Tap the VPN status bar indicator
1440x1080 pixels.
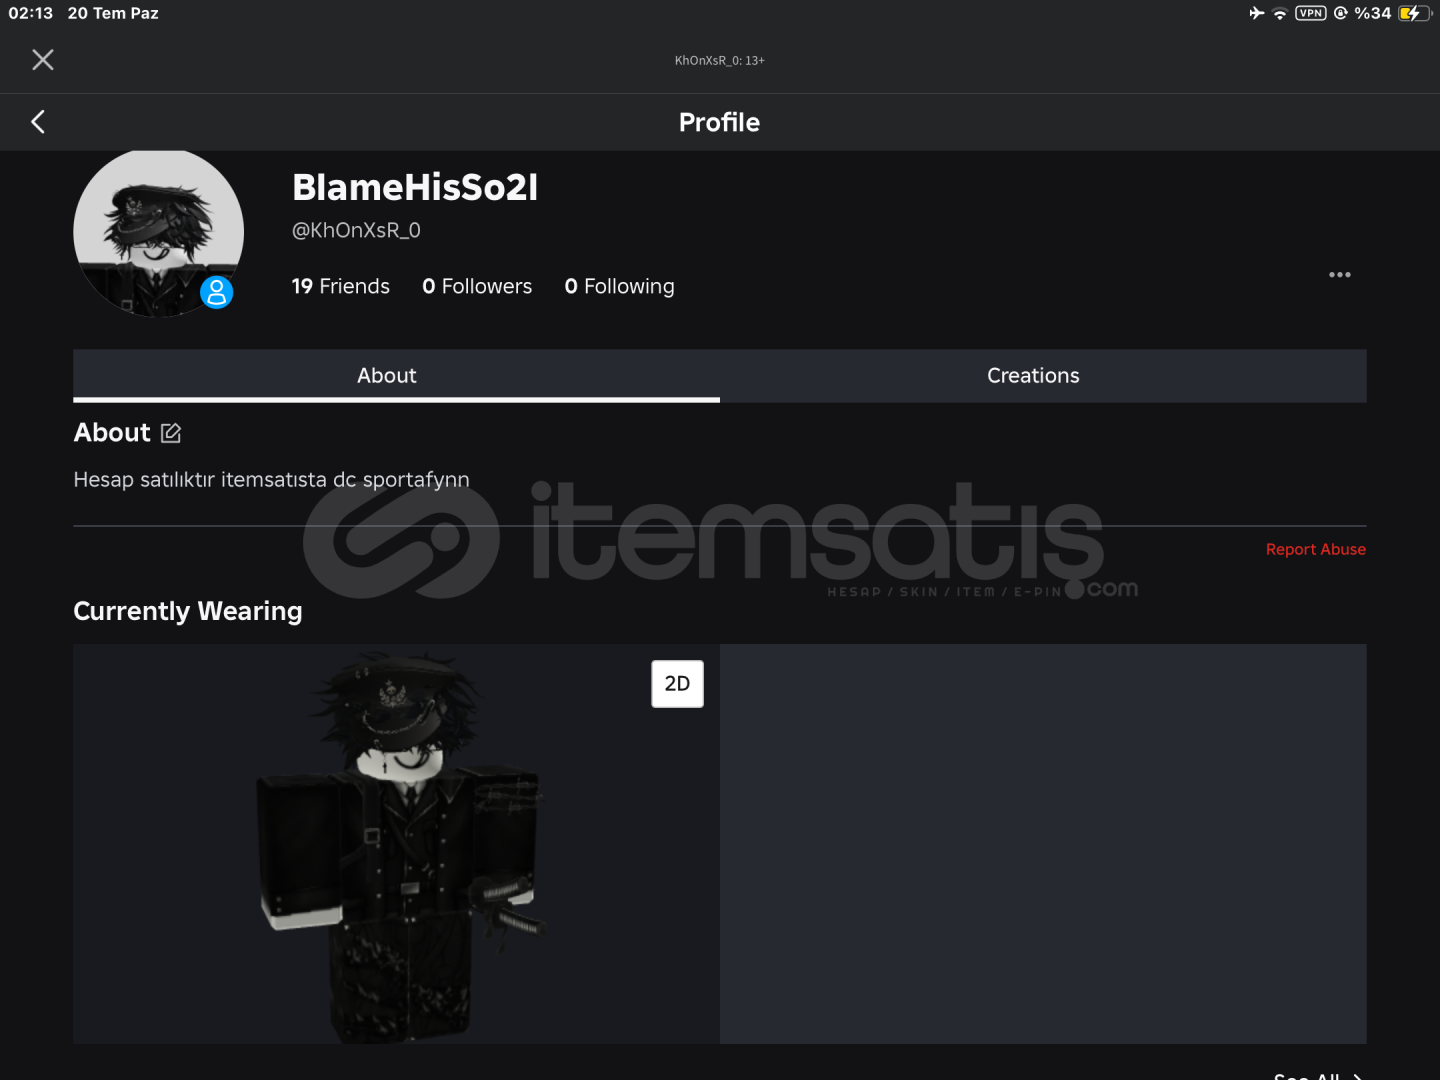(x=1310, y=13)
